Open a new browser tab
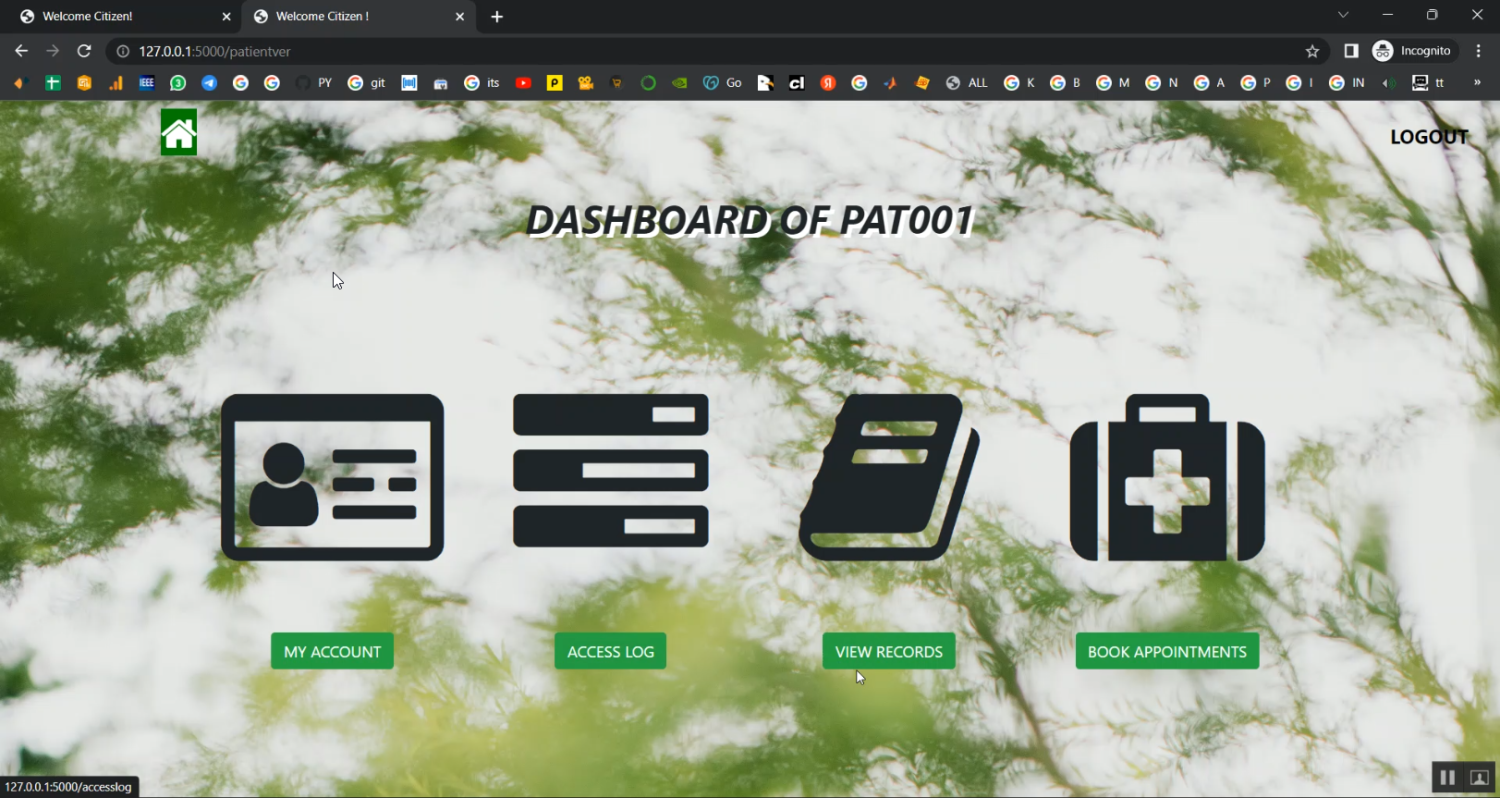1500x798 pixels. 497,16
